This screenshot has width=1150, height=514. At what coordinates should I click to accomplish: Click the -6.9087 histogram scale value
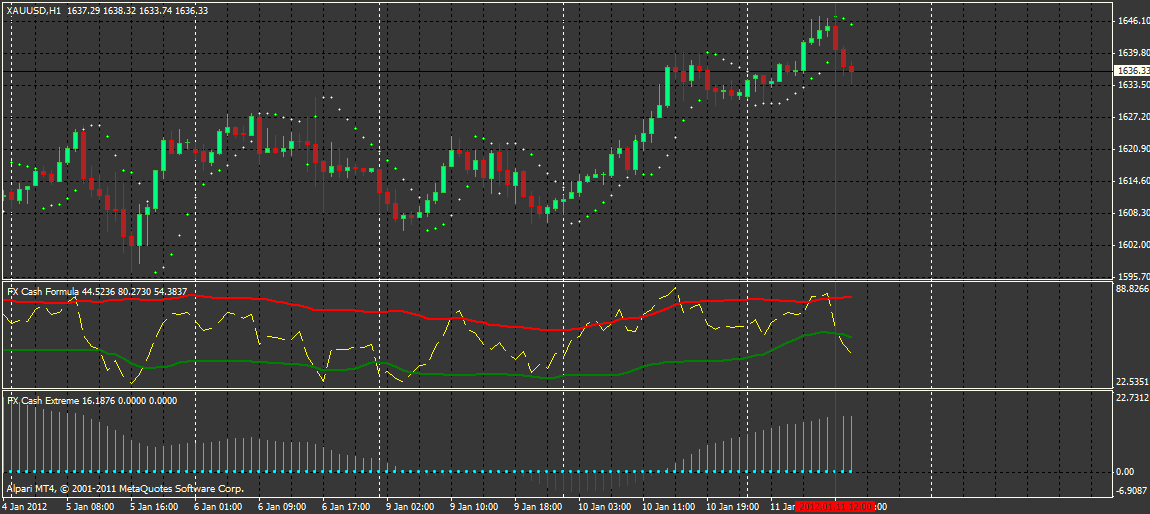tap(1130, 489)
